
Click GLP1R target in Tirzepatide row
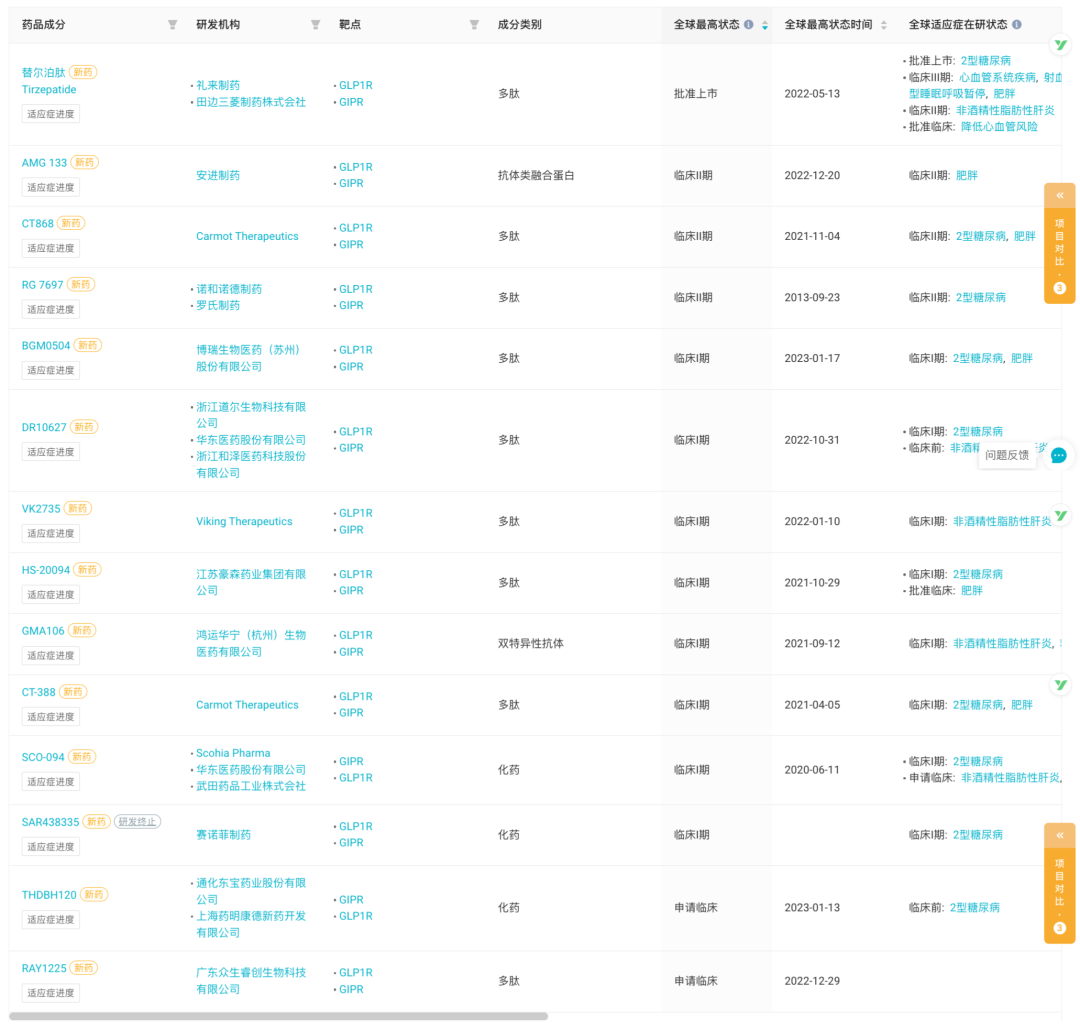355,85
